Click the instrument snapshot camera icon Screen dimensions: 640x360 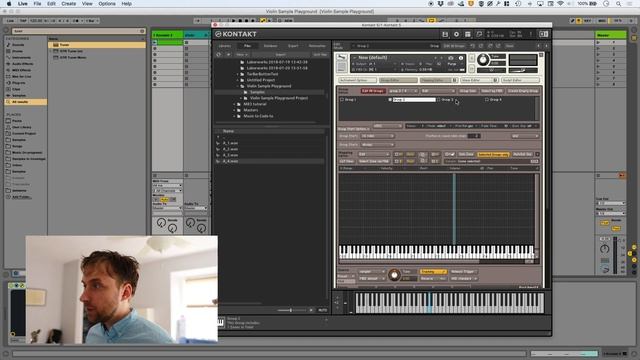coord(451,58)
